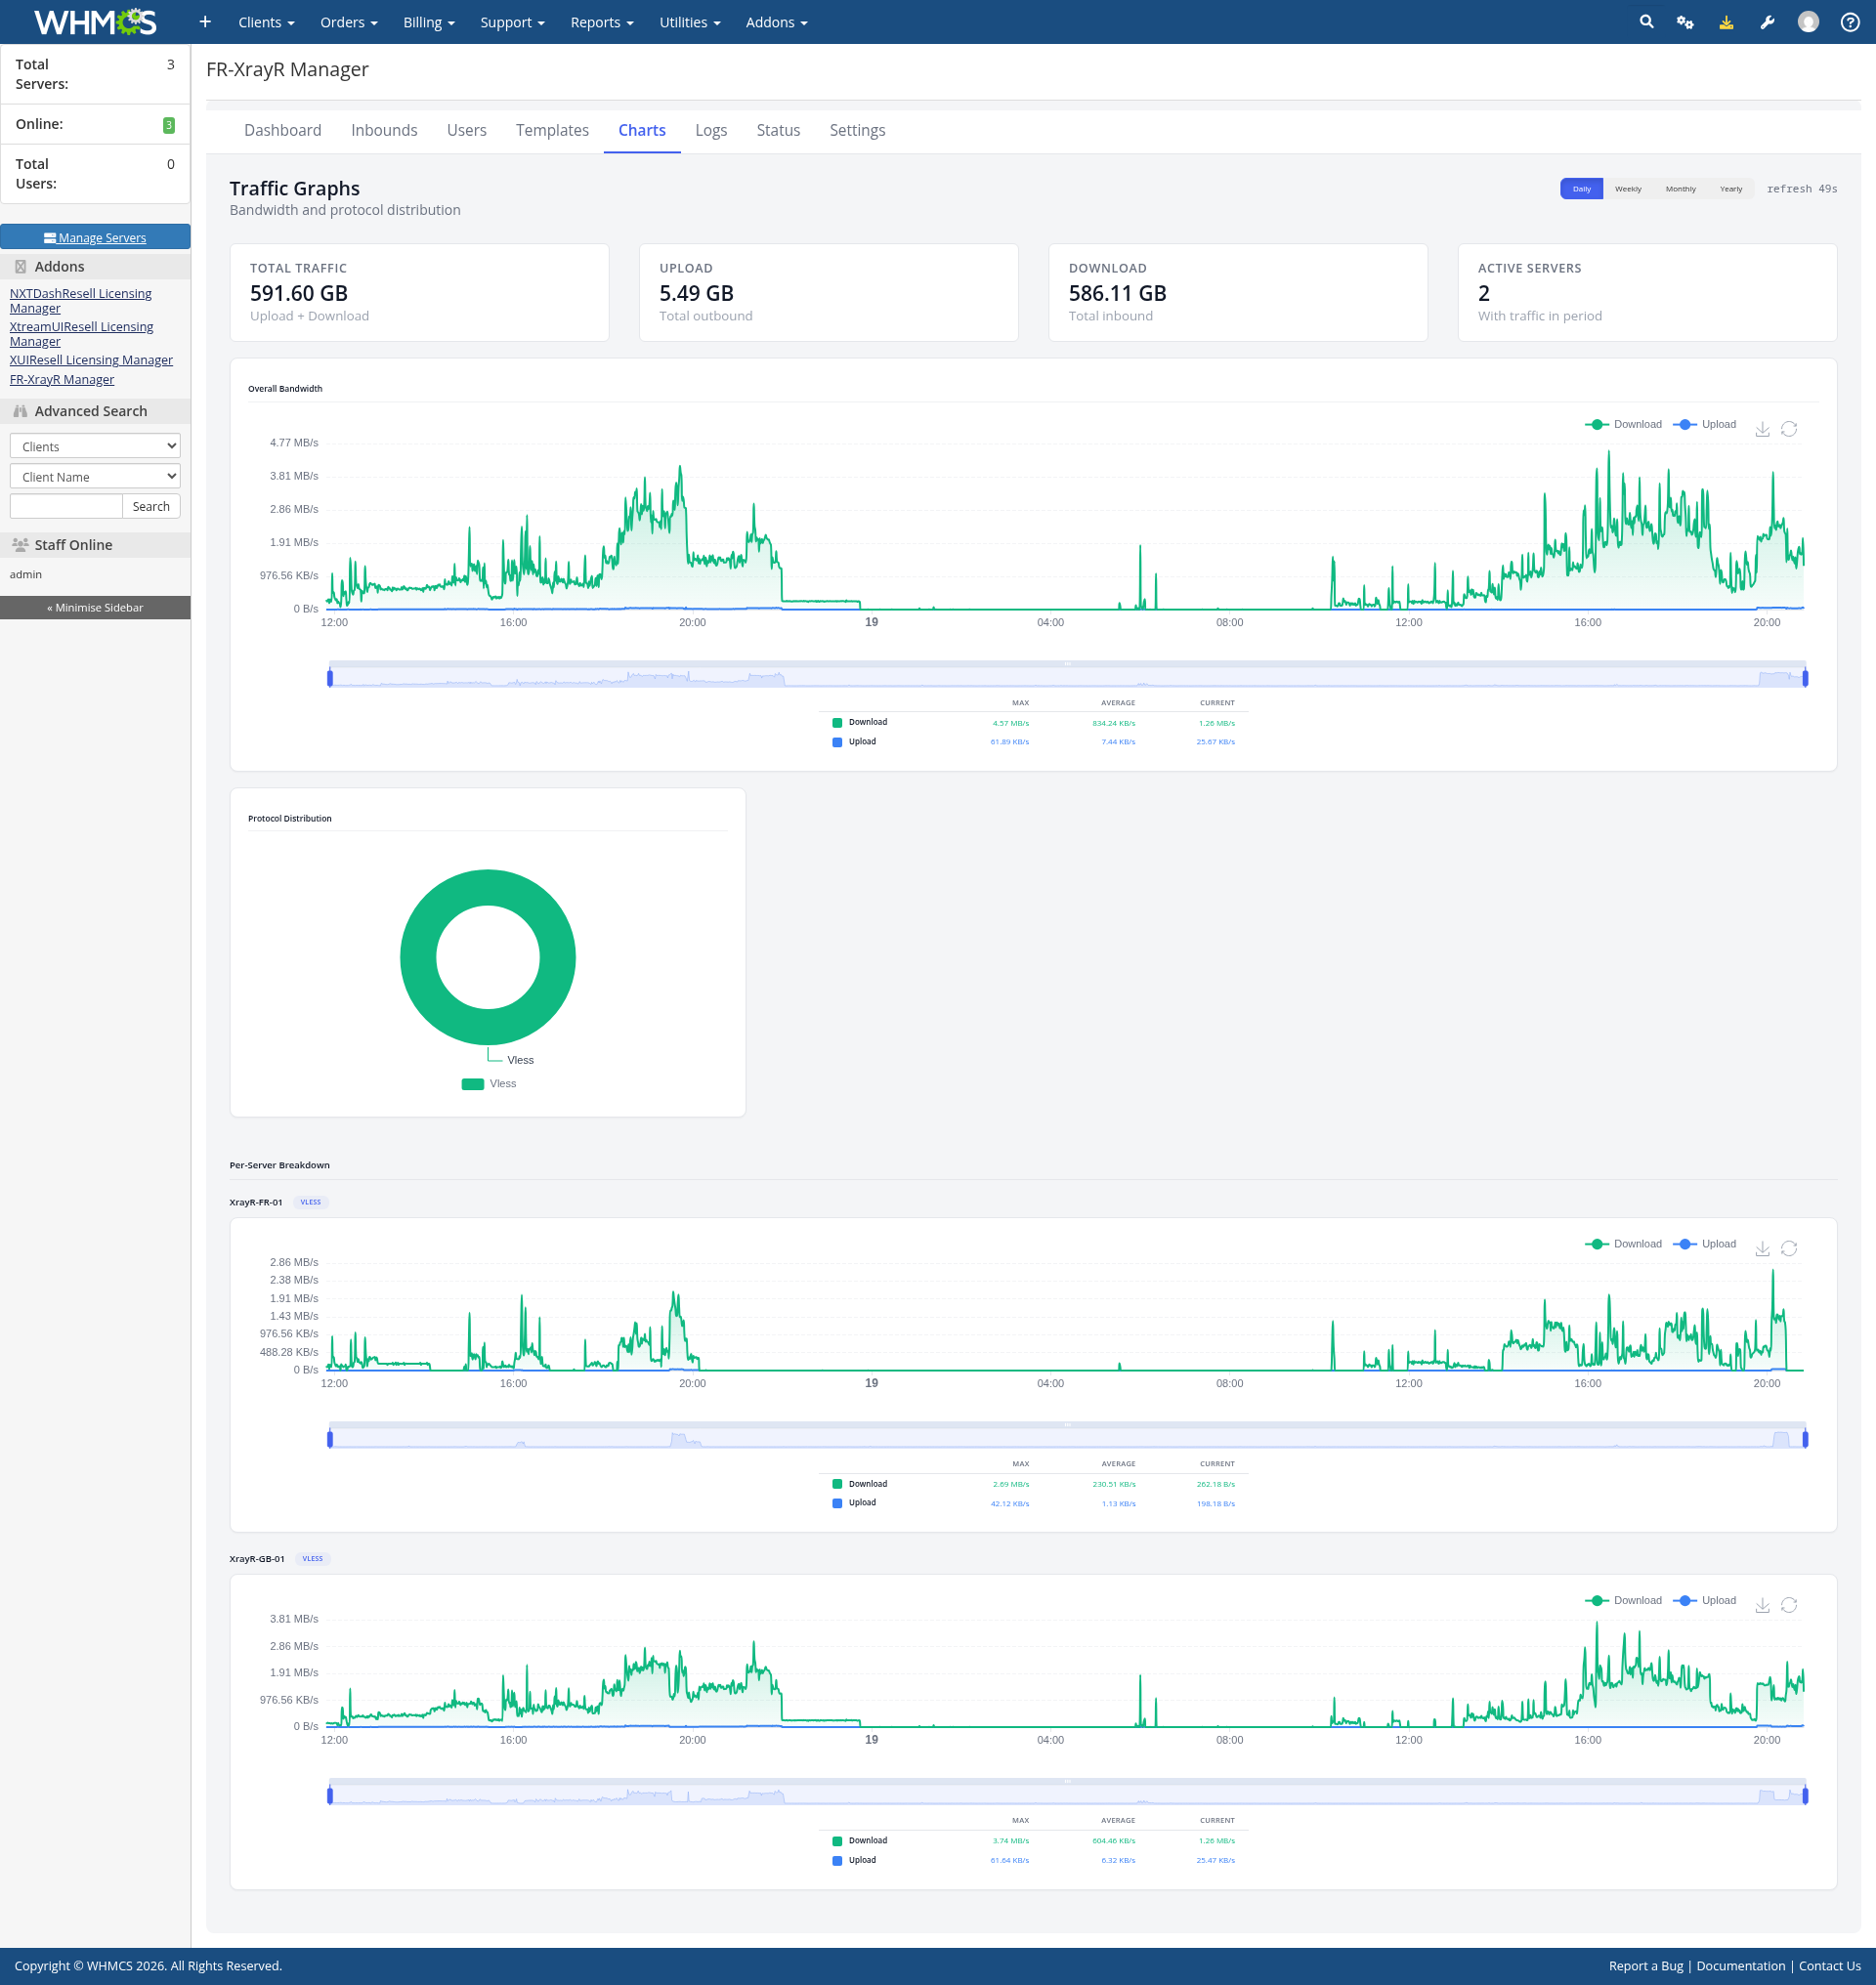
Task: Open the help question mark icon
Action: tap(1849, 22)
